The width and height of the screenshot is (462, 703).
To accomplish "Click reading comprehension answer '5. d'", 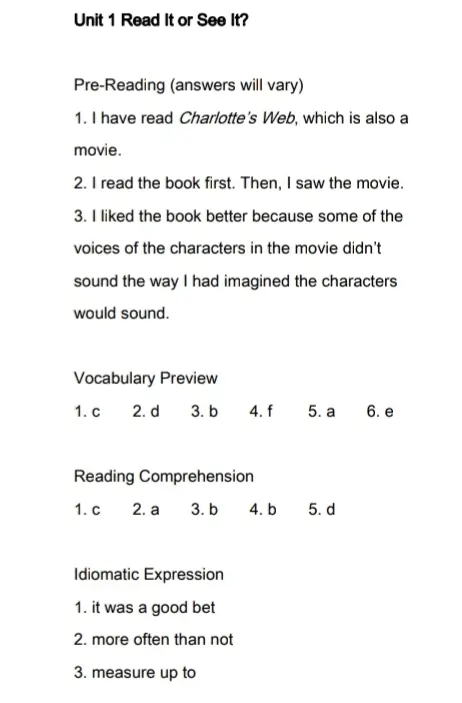I will tap(322, 509).
